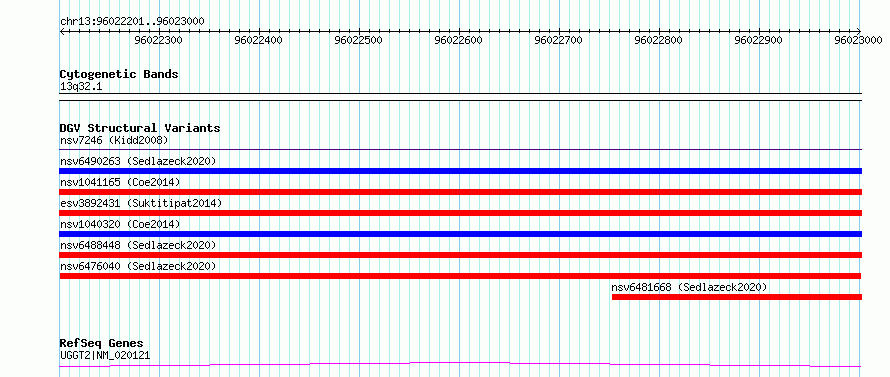Click the blue bar for nsv1040320

pyautogui.click(x=461, y=234)
